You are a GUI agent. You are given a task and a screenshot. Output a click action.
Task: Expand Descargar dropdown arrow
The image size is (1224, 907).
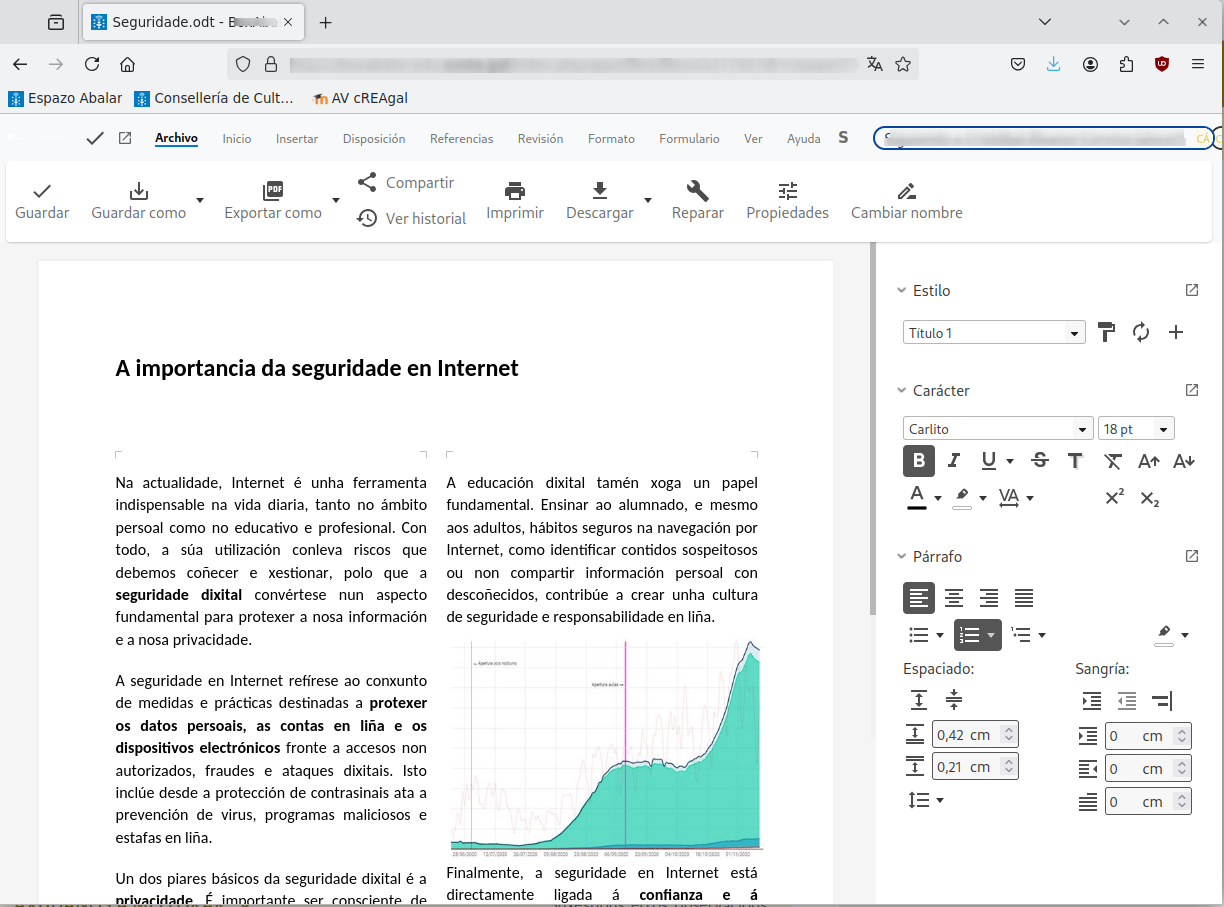point(648,200)
